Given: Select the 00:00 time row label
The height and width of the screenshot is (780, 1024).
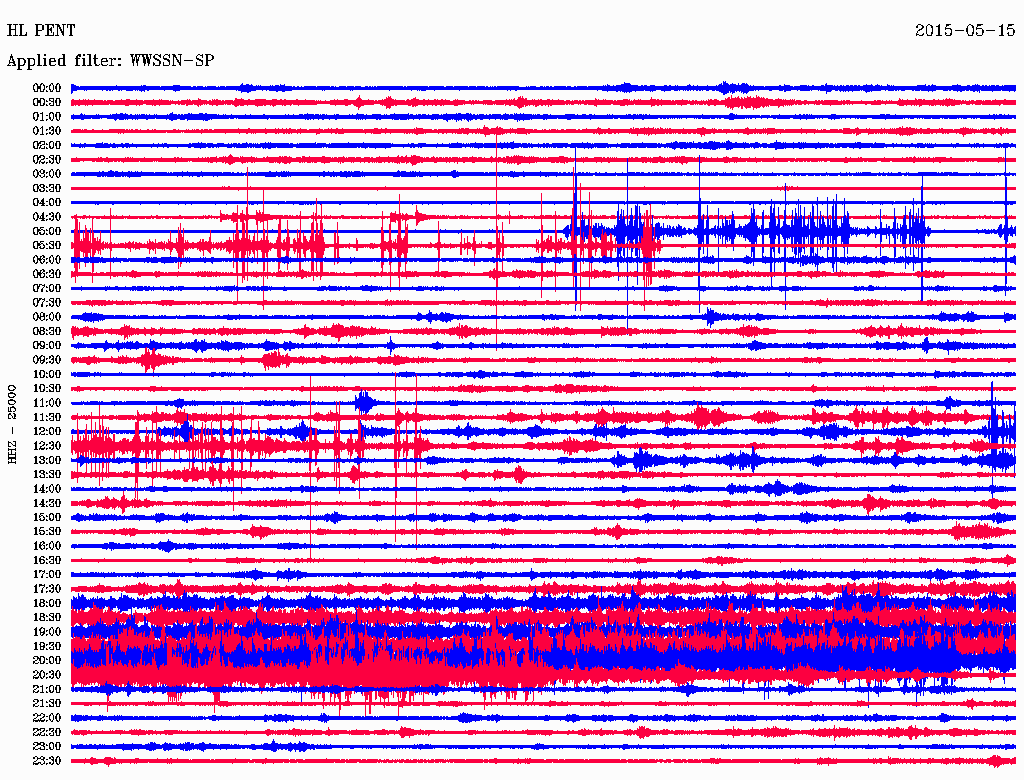Looking at the screenshot, I should coord(47,88).
